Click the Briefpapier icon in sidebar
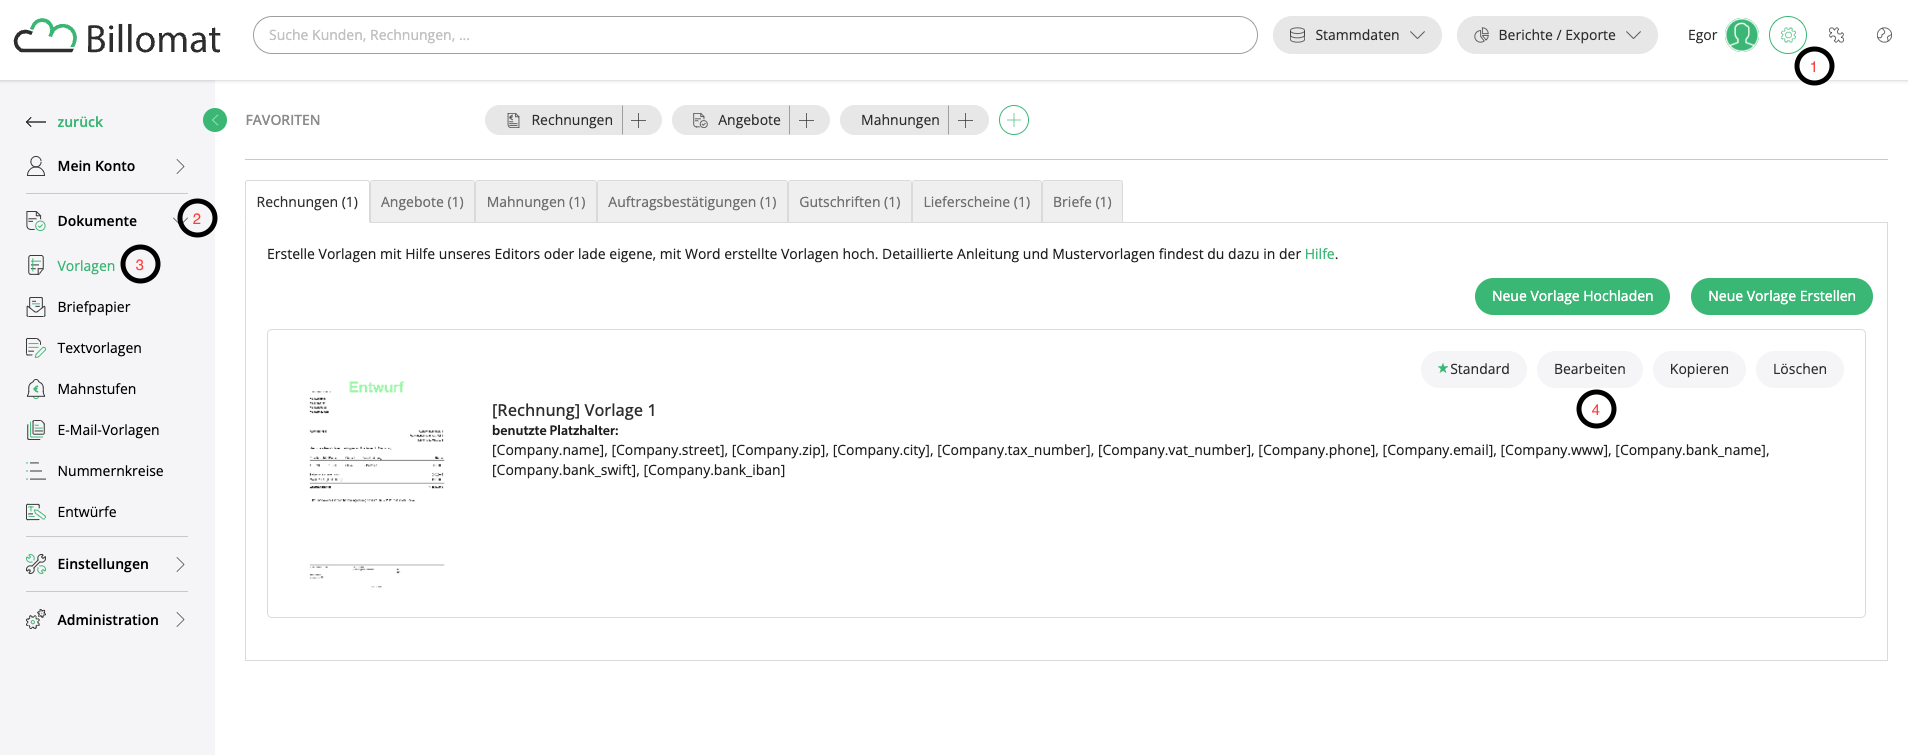 [x=36, y=307]
